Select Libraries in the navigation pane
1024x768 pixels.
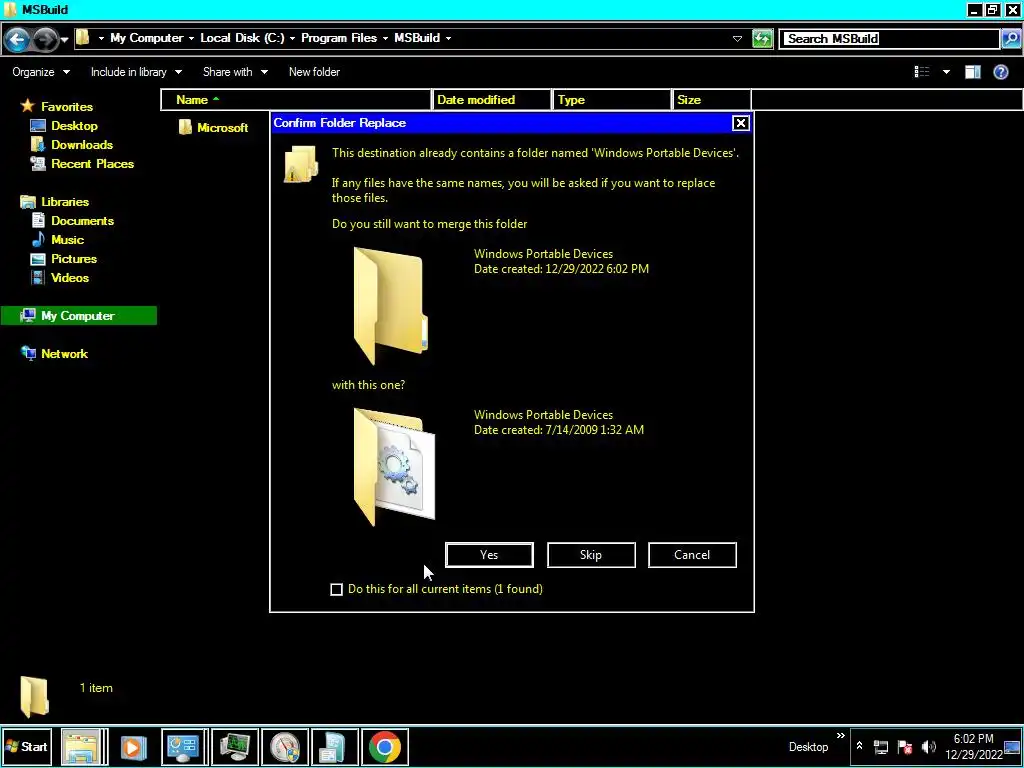coord(55,202)
